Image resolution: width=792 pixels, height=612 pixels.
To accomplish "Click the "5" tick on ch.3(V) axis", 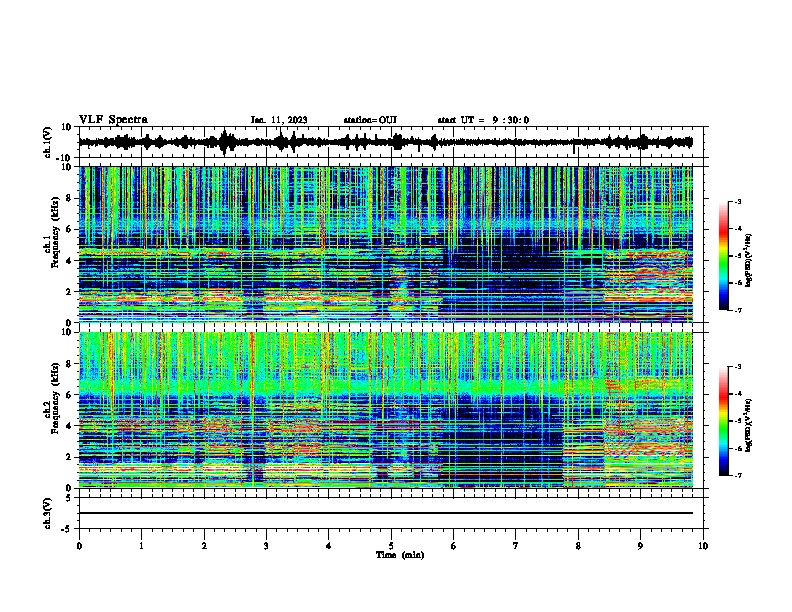I will click(70, 498).
